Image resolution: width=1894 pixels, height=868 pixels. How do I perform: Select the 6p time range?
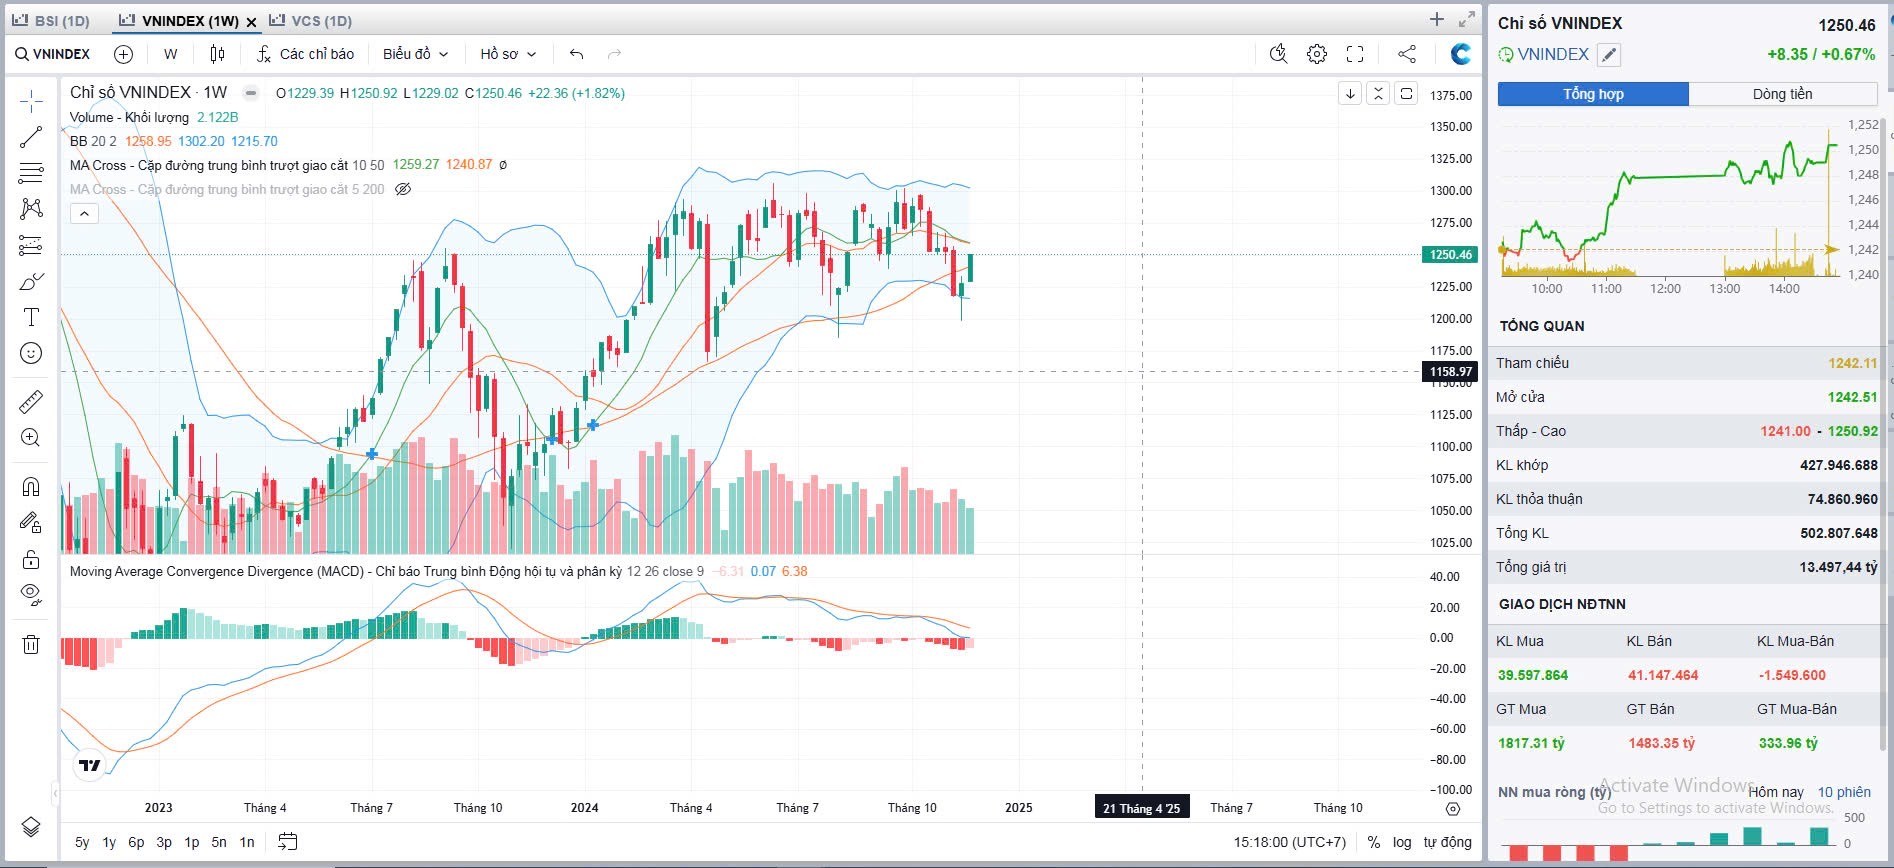(x=136, y=842)
